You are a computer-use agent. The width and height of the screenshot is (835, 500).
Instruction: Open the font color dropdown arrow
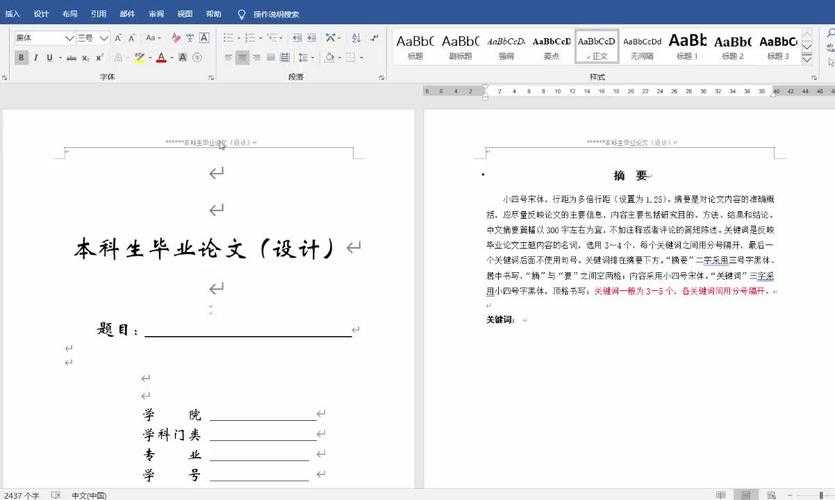pos(171,58)
